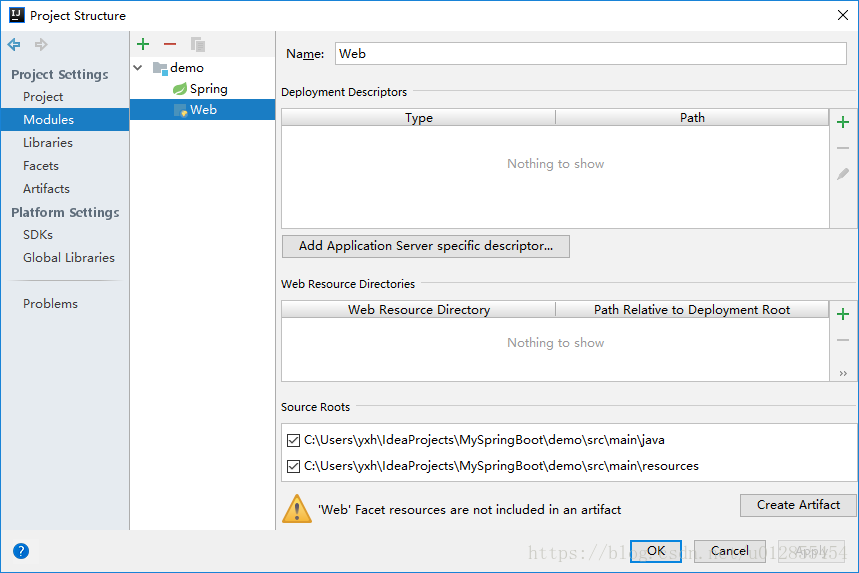859x573 pixels.
Task: Close the Project Structure dialog
Action: pyautogui.click(x=843, y=15)
